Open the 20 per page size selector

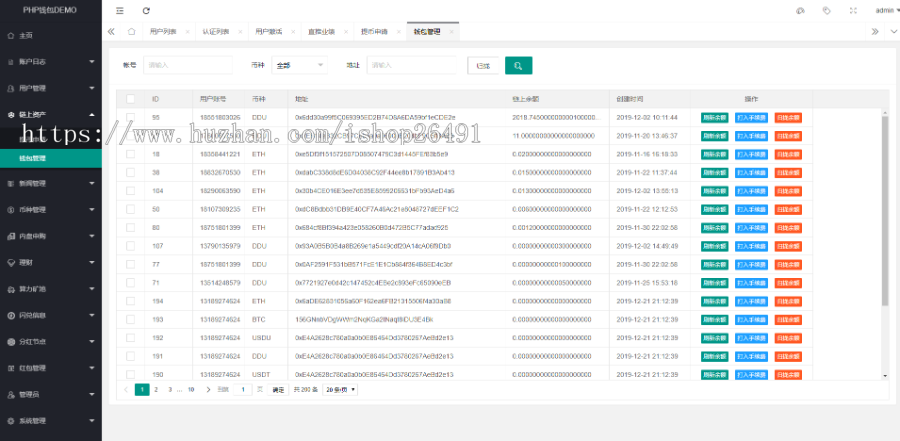pyautogui.click(x=340, y=389)
